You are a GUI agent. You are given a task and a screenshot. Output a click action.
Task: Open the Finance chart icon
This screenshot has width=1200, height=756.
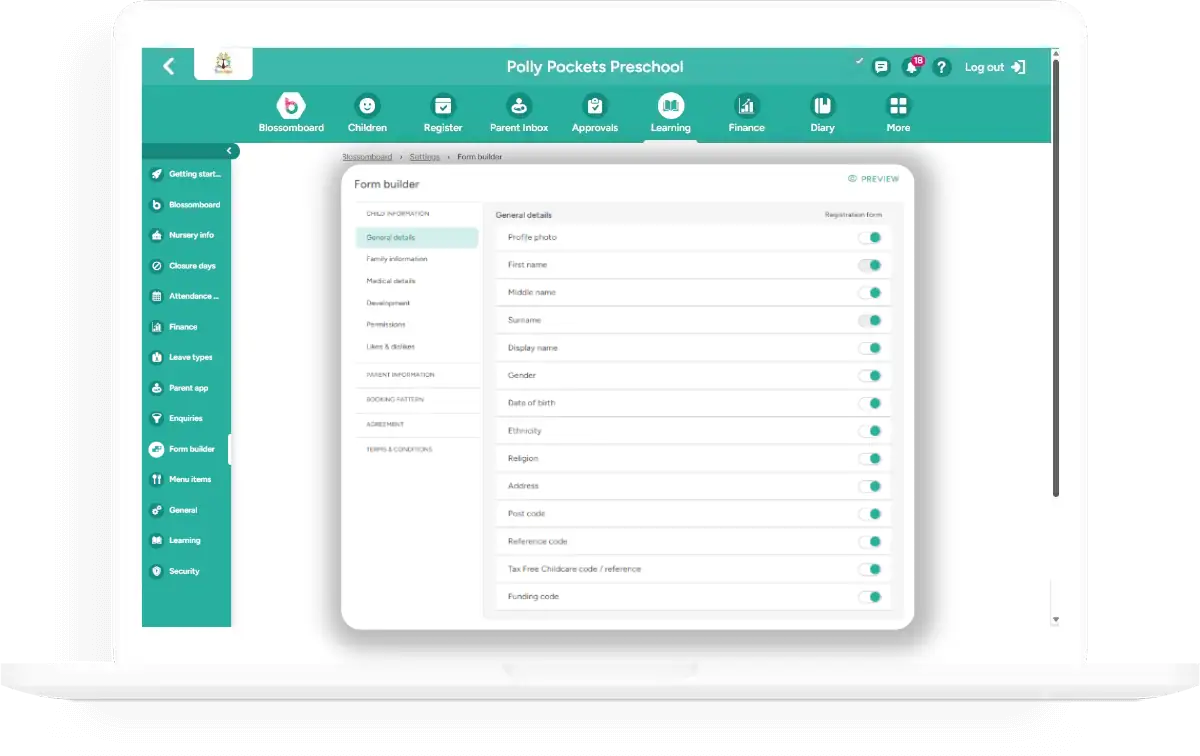[x=746, y=106]
